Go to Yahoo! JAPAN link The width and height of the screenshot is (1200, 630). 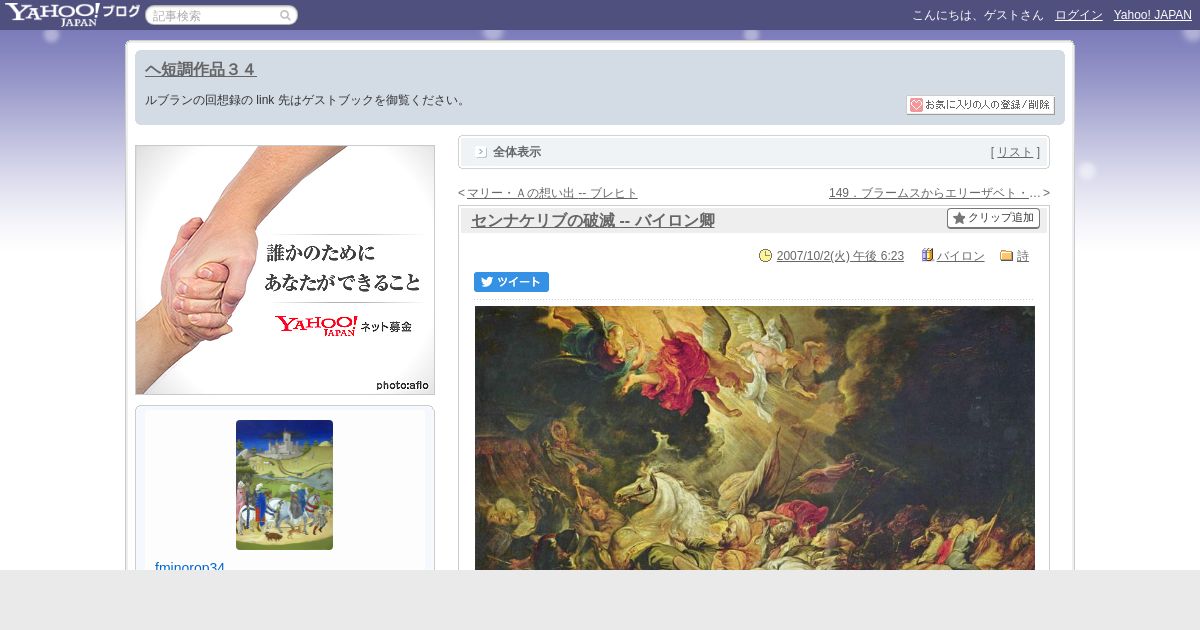tap(1152, 15)
